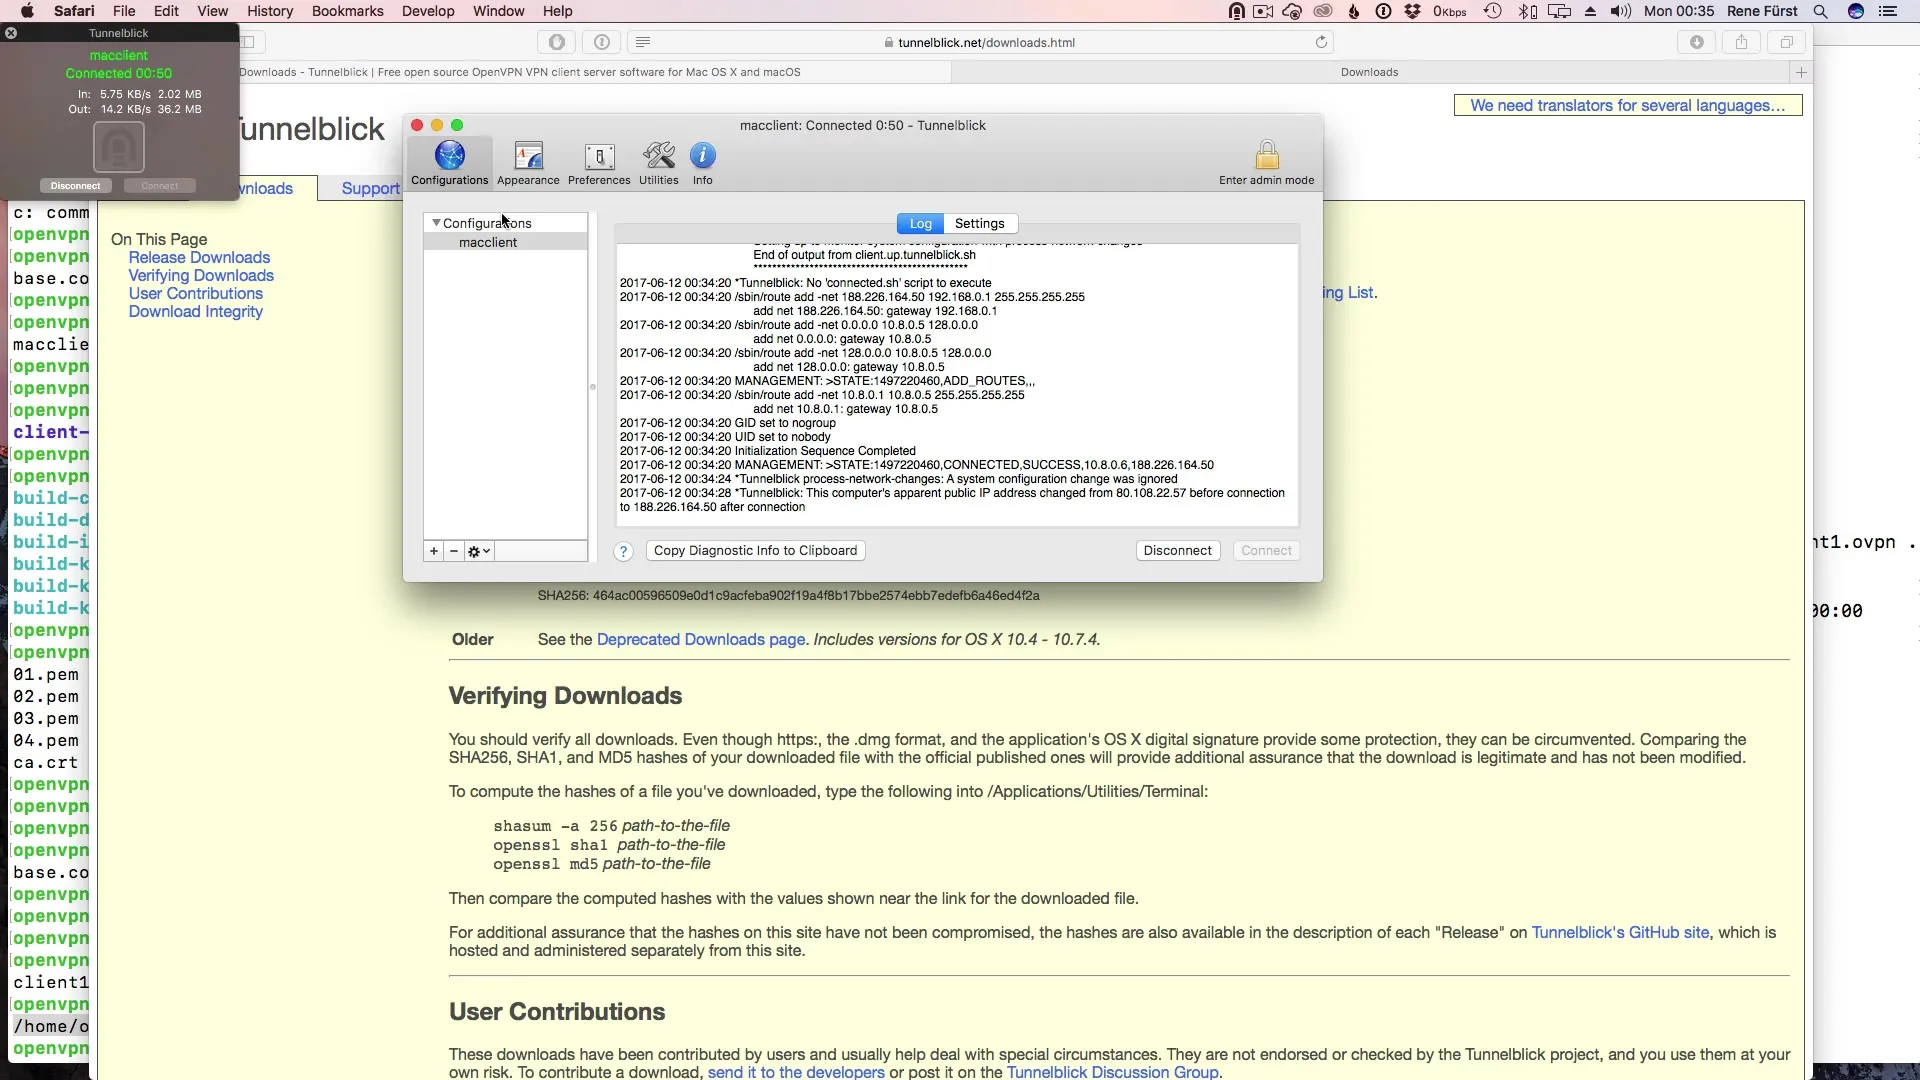Click the split-view divider handle in Tunnelblick
The image size is (1920, 1080).
pos(592,387)
